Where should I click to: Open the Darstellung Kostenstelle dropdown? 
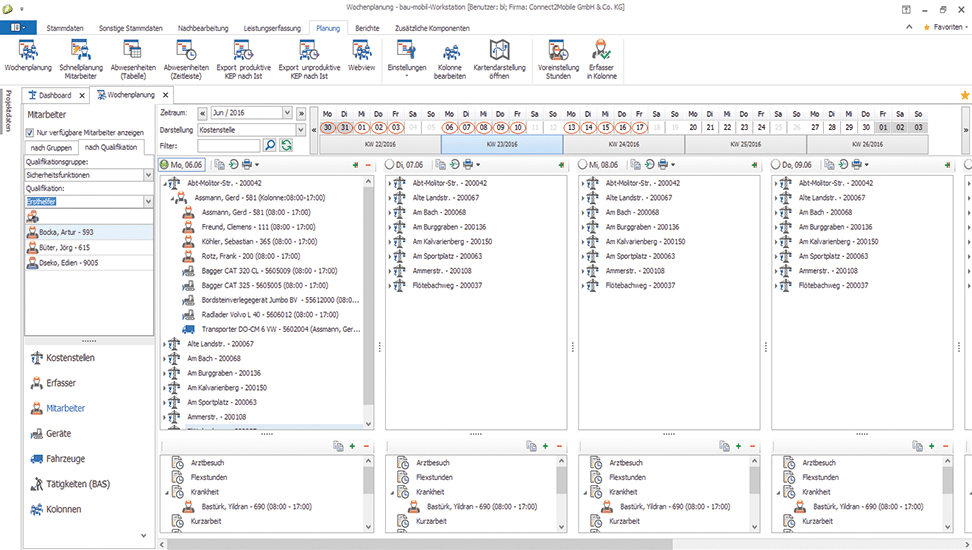pyautogui.click(x=299, y=130)
